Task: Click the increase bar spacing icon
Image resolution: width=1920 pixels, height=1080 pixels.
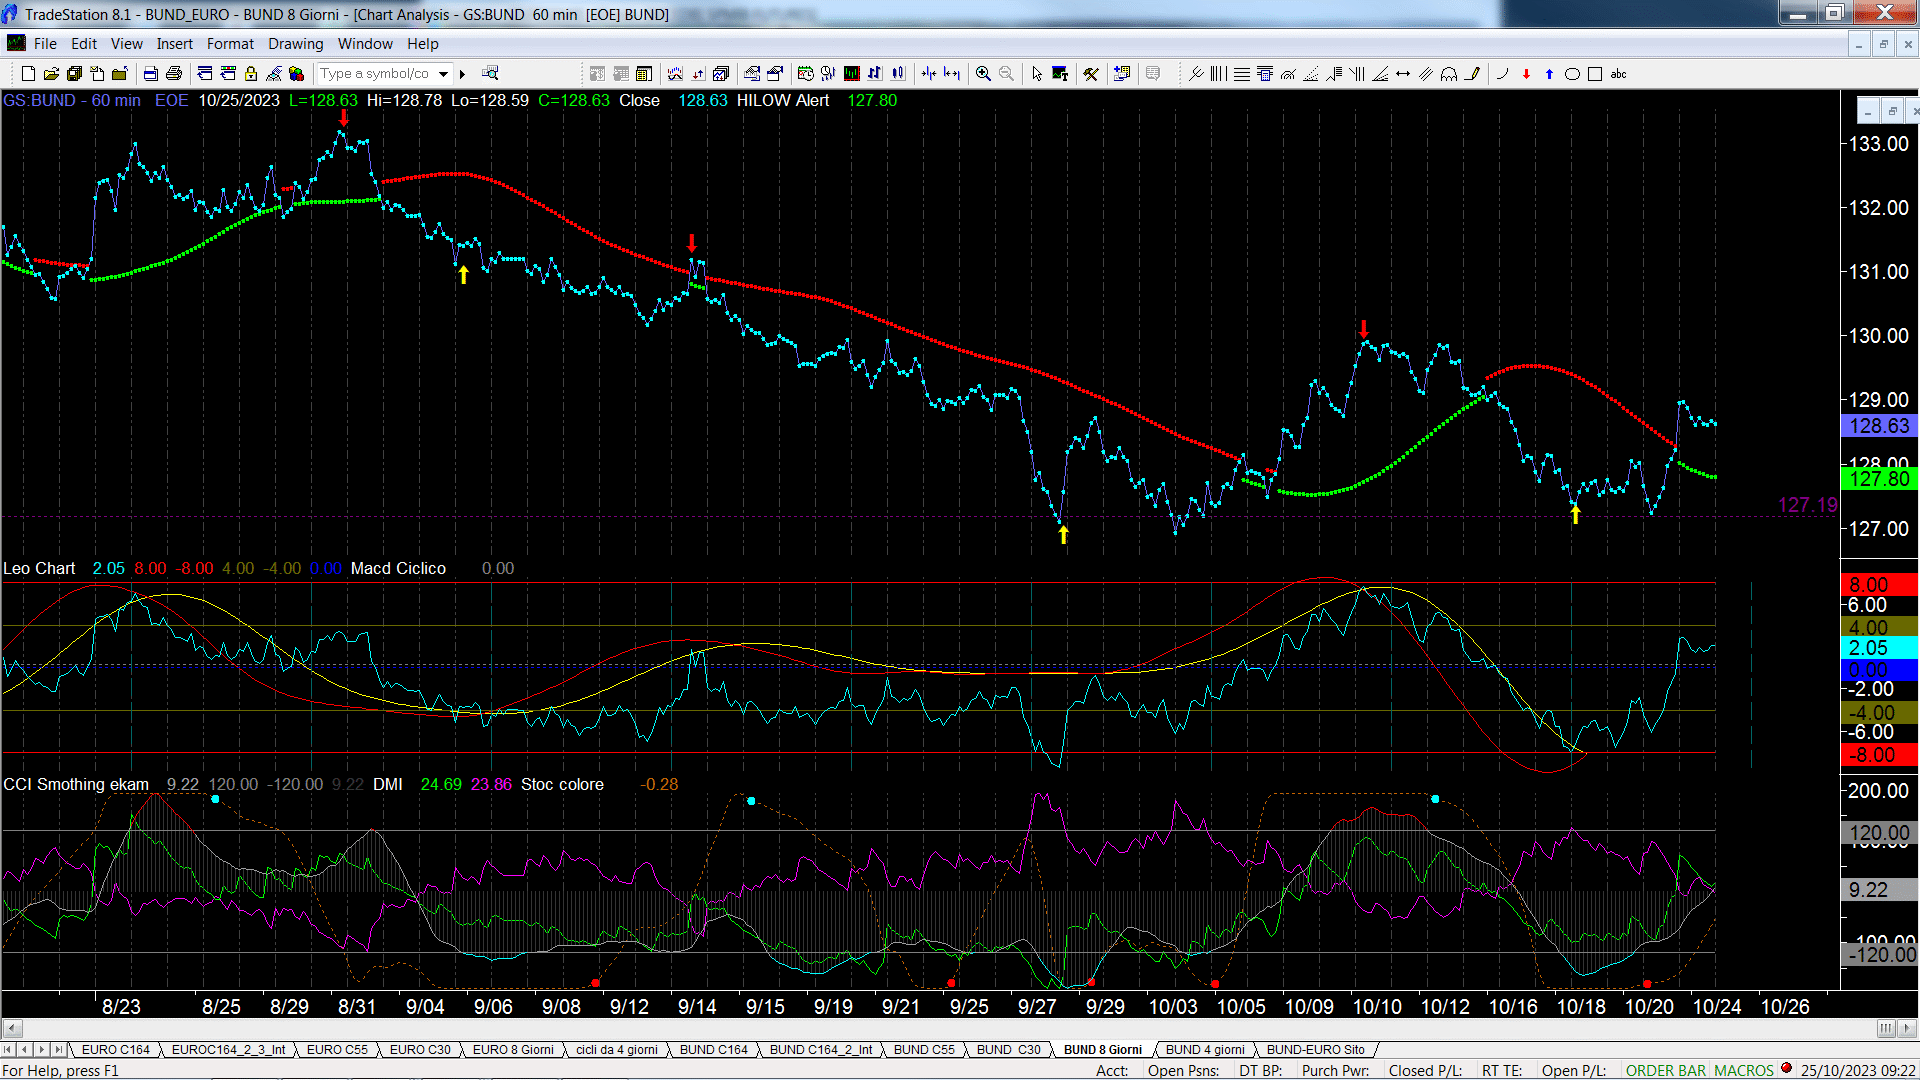Action: (952, 74)
